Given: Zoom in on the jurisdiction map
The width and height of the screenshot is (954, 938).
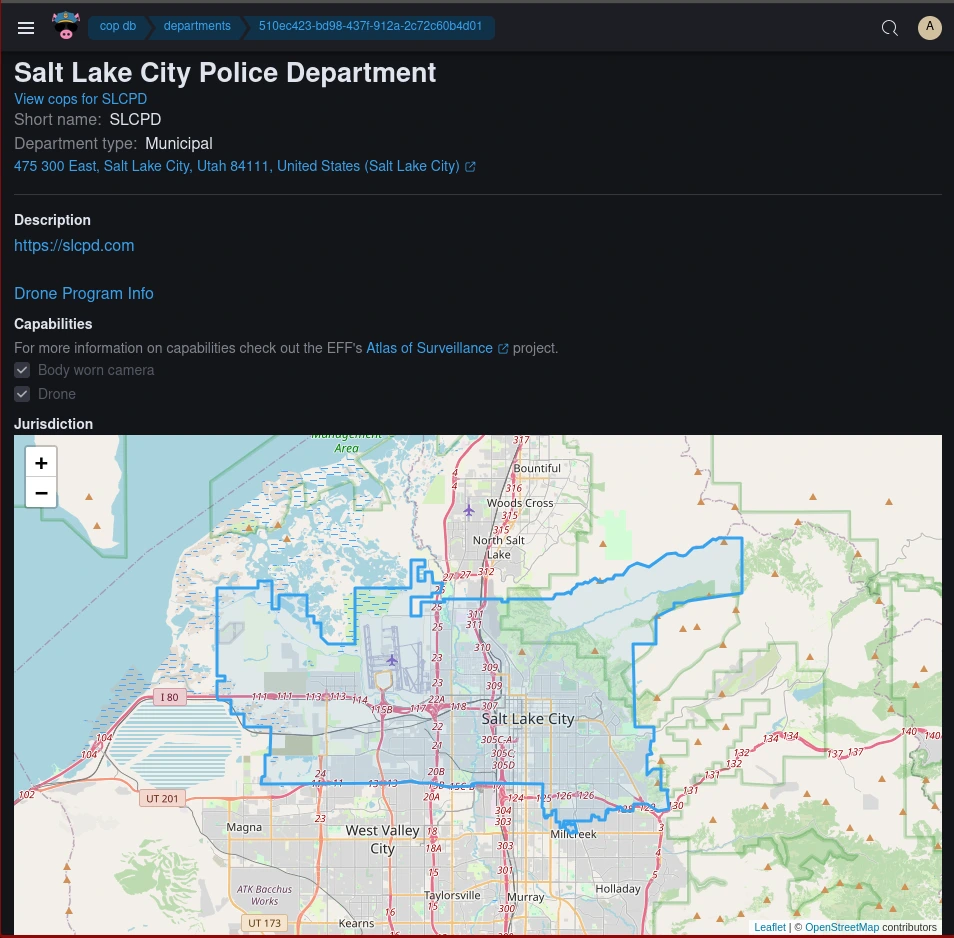Looking at the screenshot, I should [x=41, y=462].
